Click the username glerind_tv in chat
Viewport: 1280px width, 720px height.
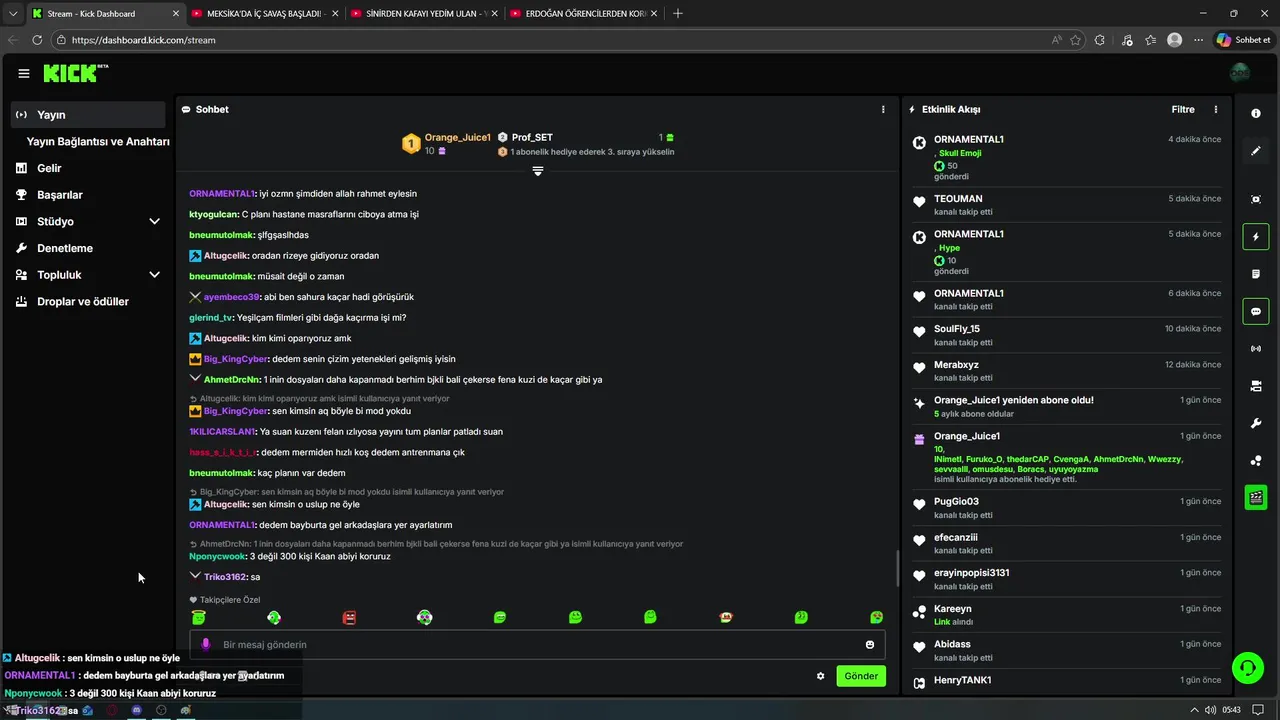coord(211,317)
